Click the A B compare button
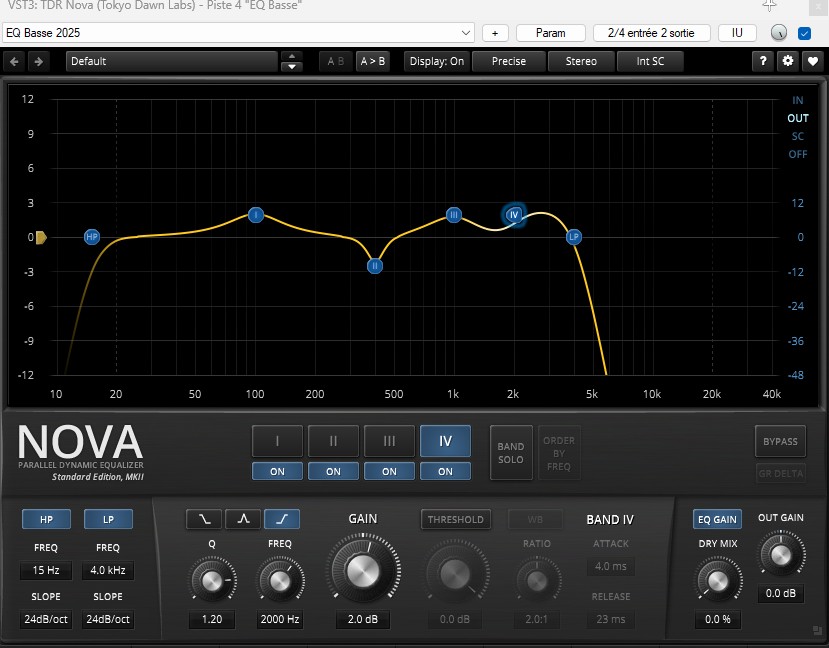Image resolution: width=829 pixels, height=648 pixels. (335, 61)
